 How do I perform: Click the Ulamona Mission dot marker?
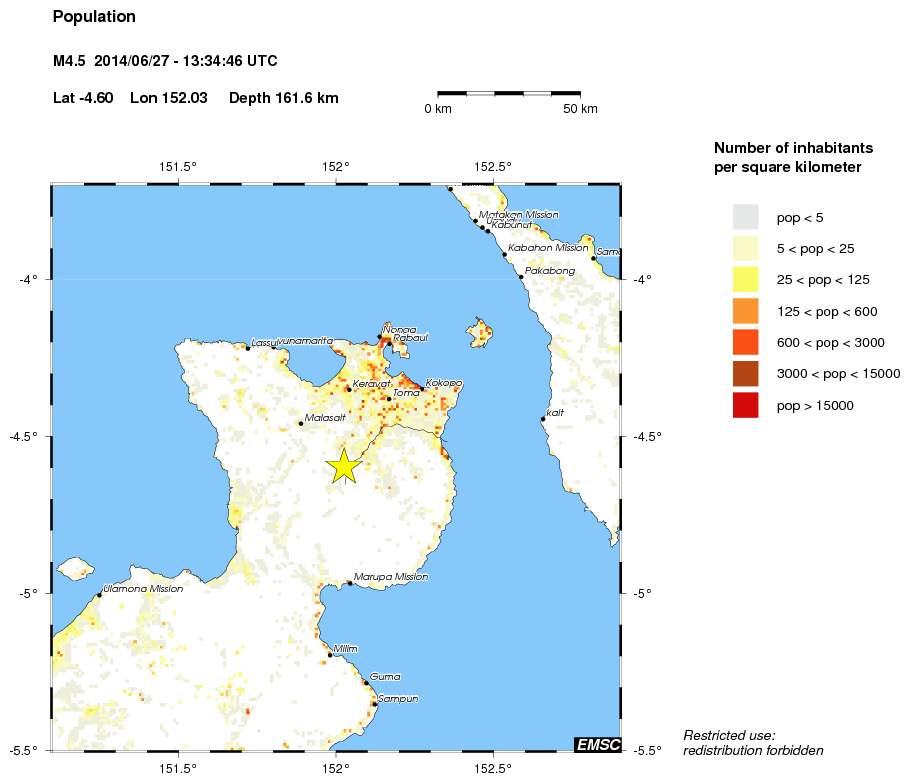pos(99,595)
